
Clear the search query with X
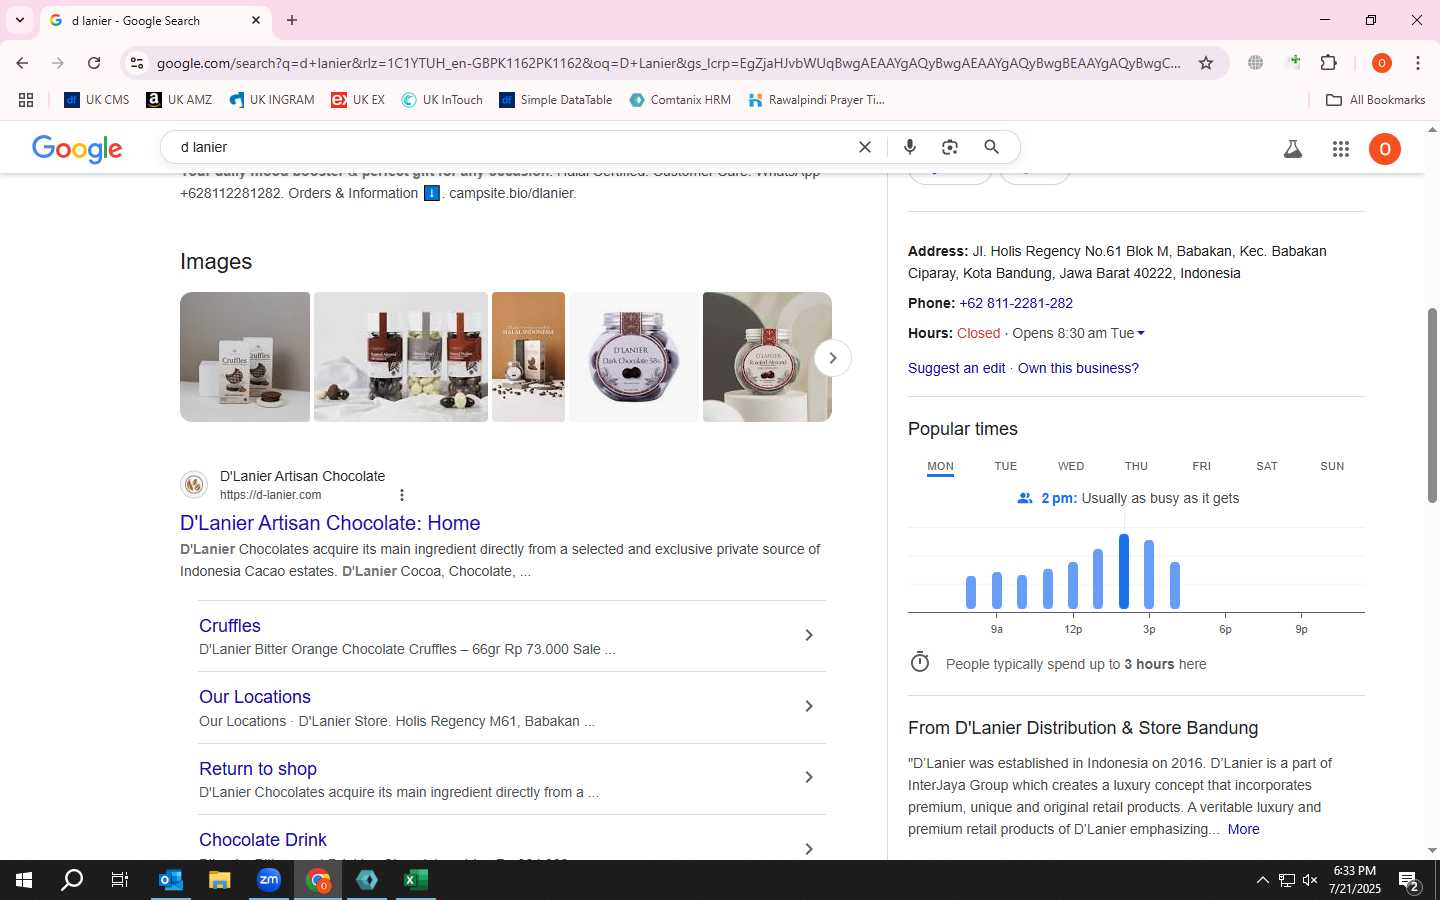pos(865,147)
